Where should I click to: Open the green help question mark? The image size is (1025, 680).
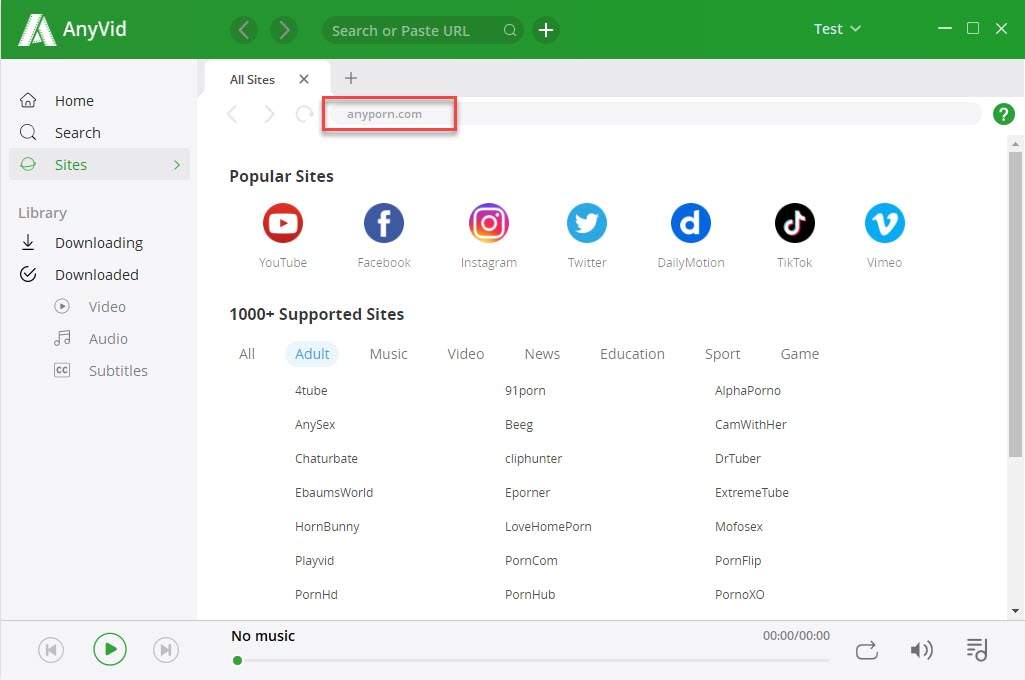coord(1003,114)
